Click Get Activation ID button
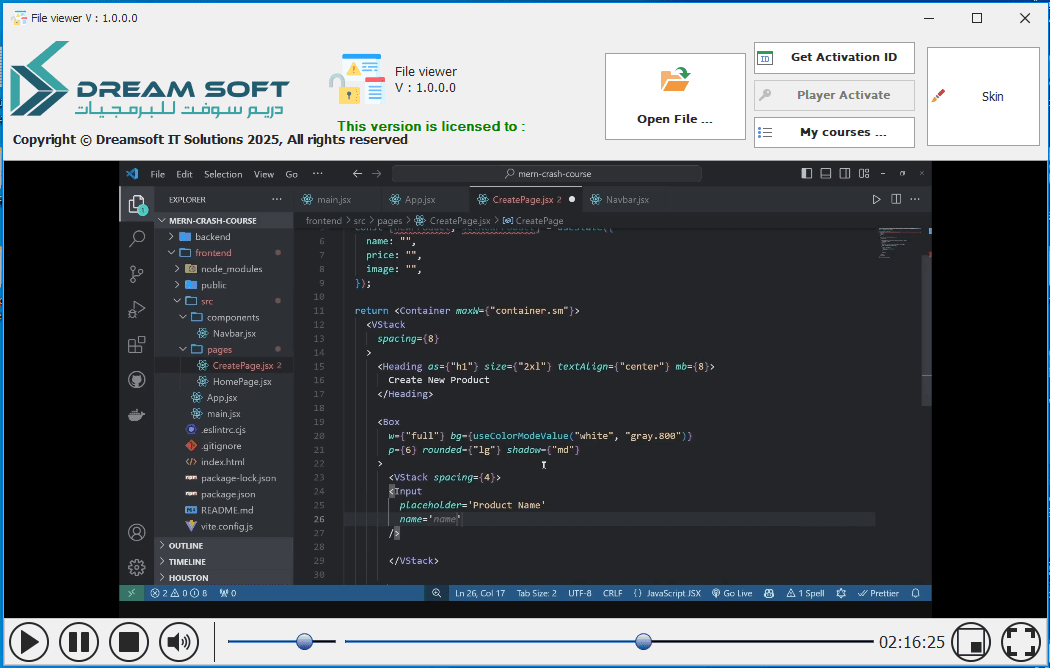The width and height of the screenshot is (1050, 668). 834,58
